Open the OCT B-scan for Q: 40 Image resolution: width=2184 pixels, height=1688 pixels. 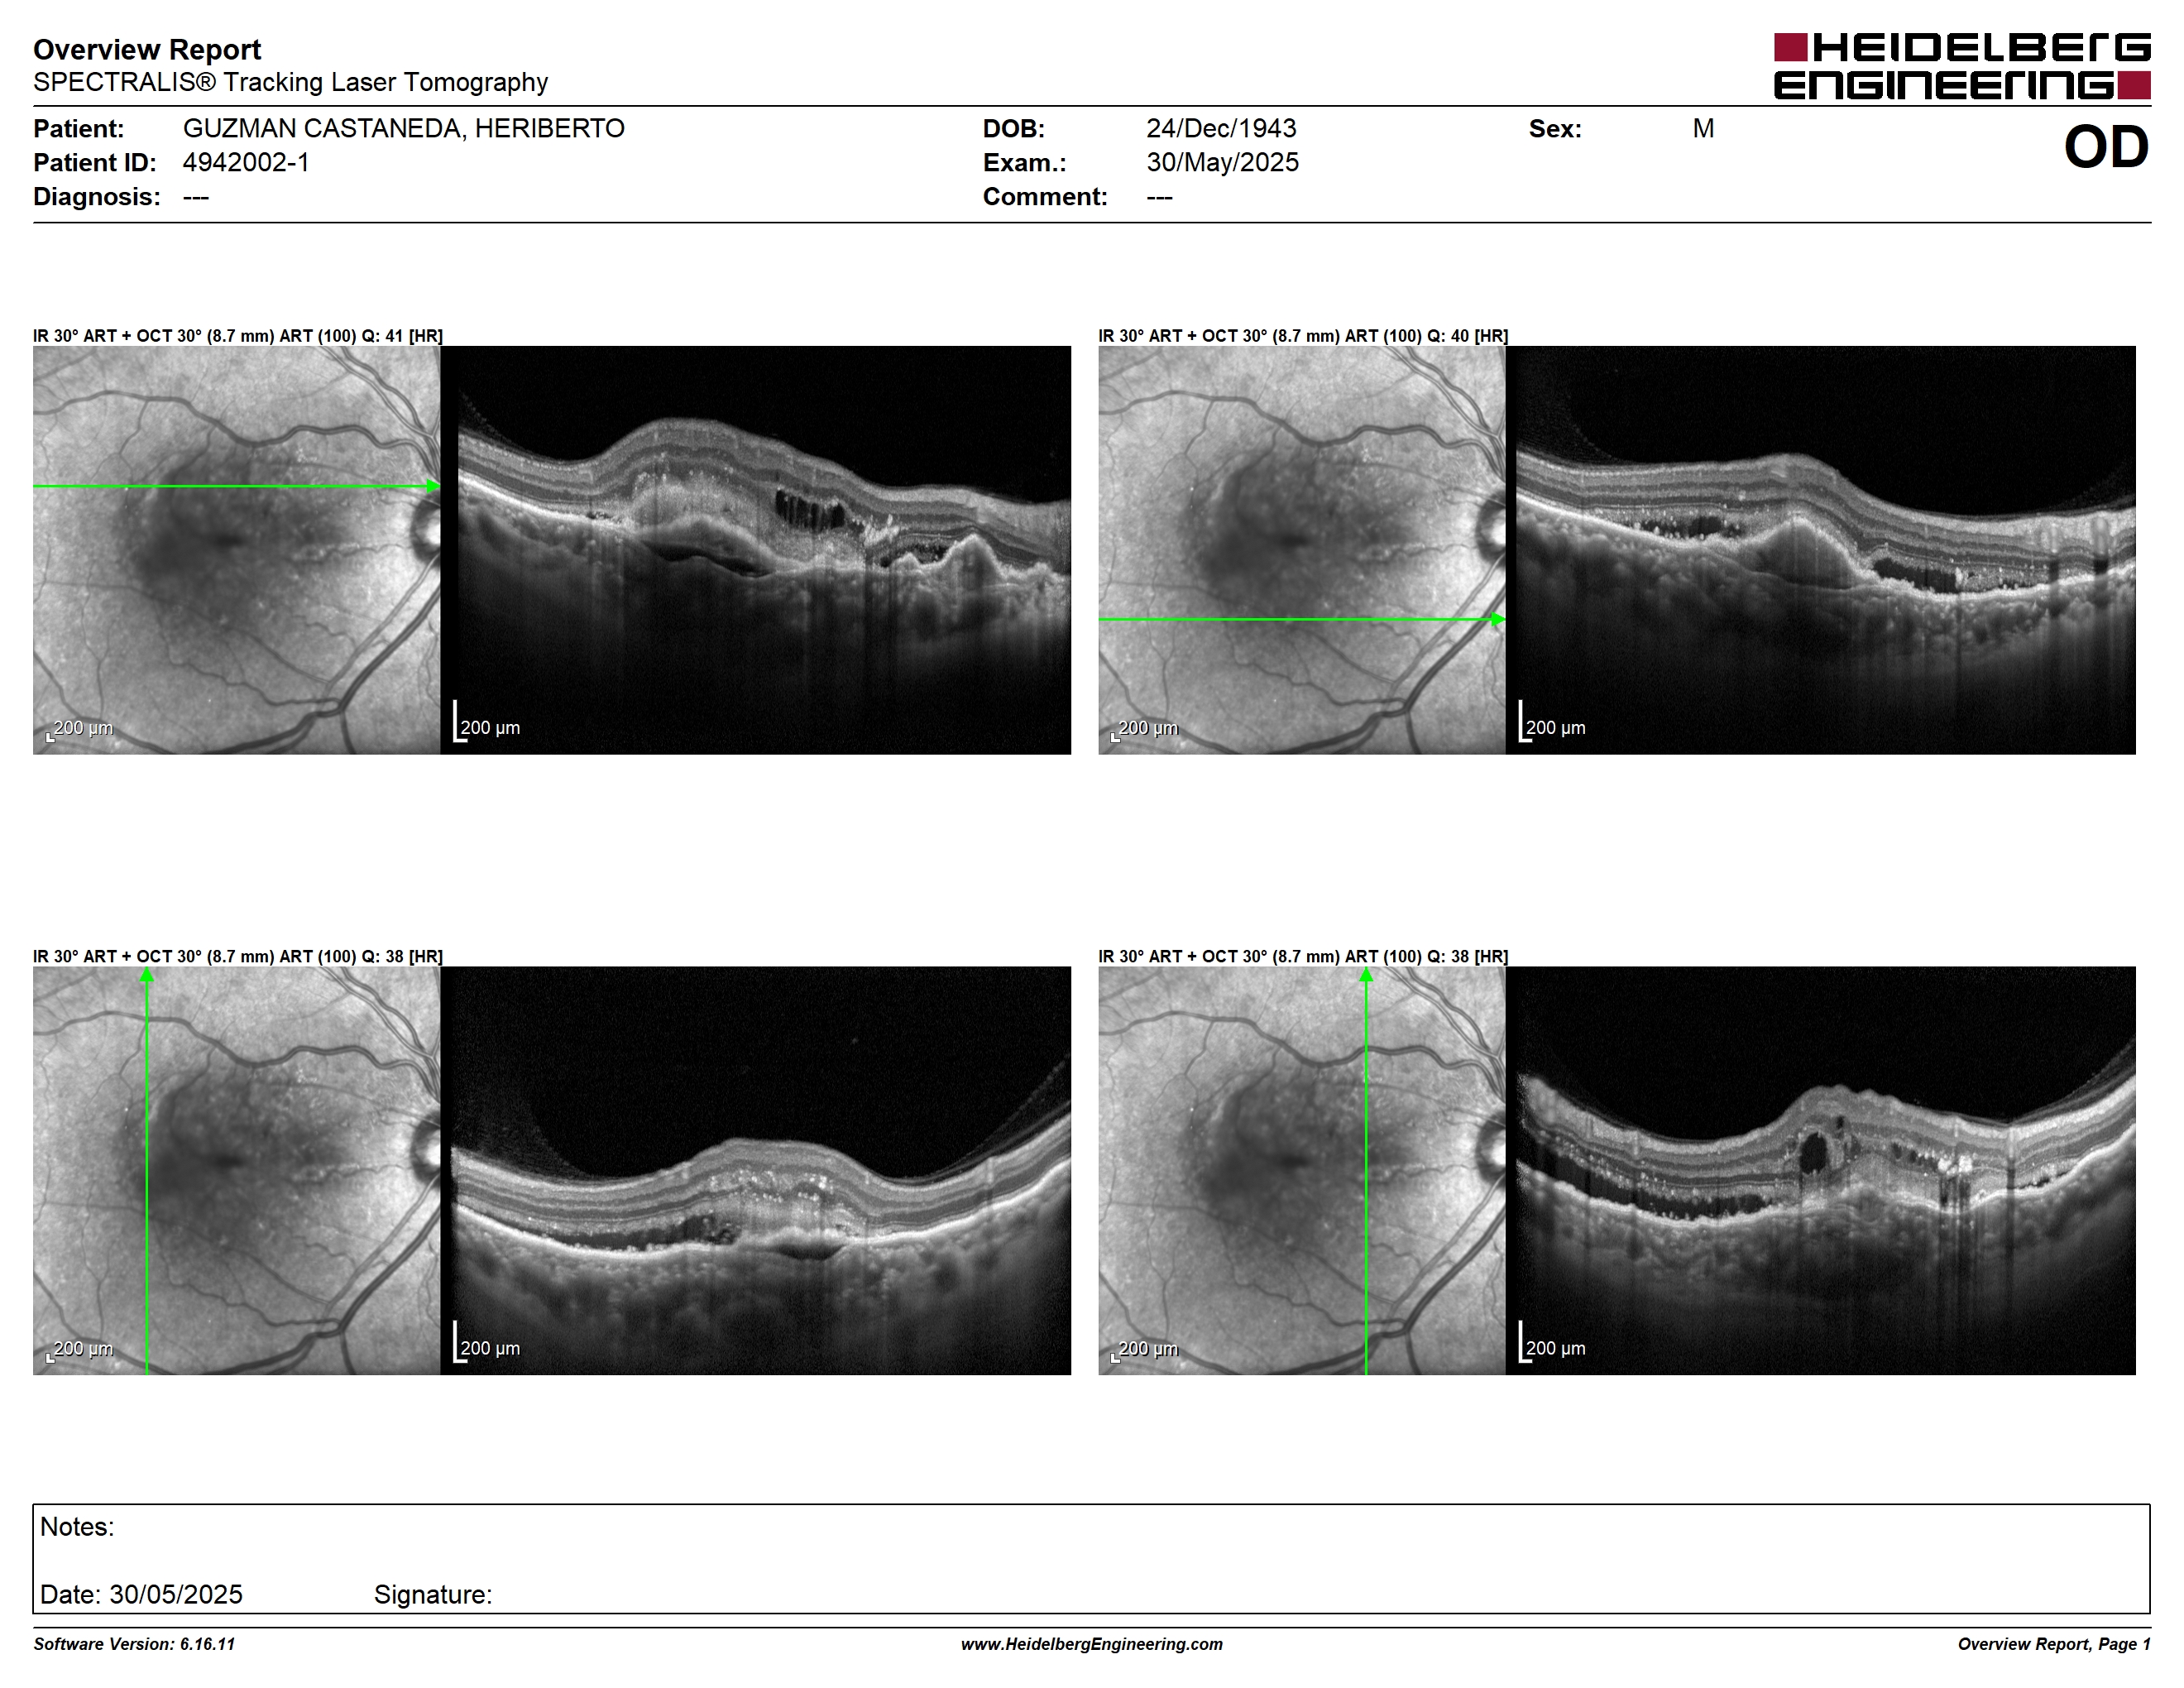[x=1821, y=550]
